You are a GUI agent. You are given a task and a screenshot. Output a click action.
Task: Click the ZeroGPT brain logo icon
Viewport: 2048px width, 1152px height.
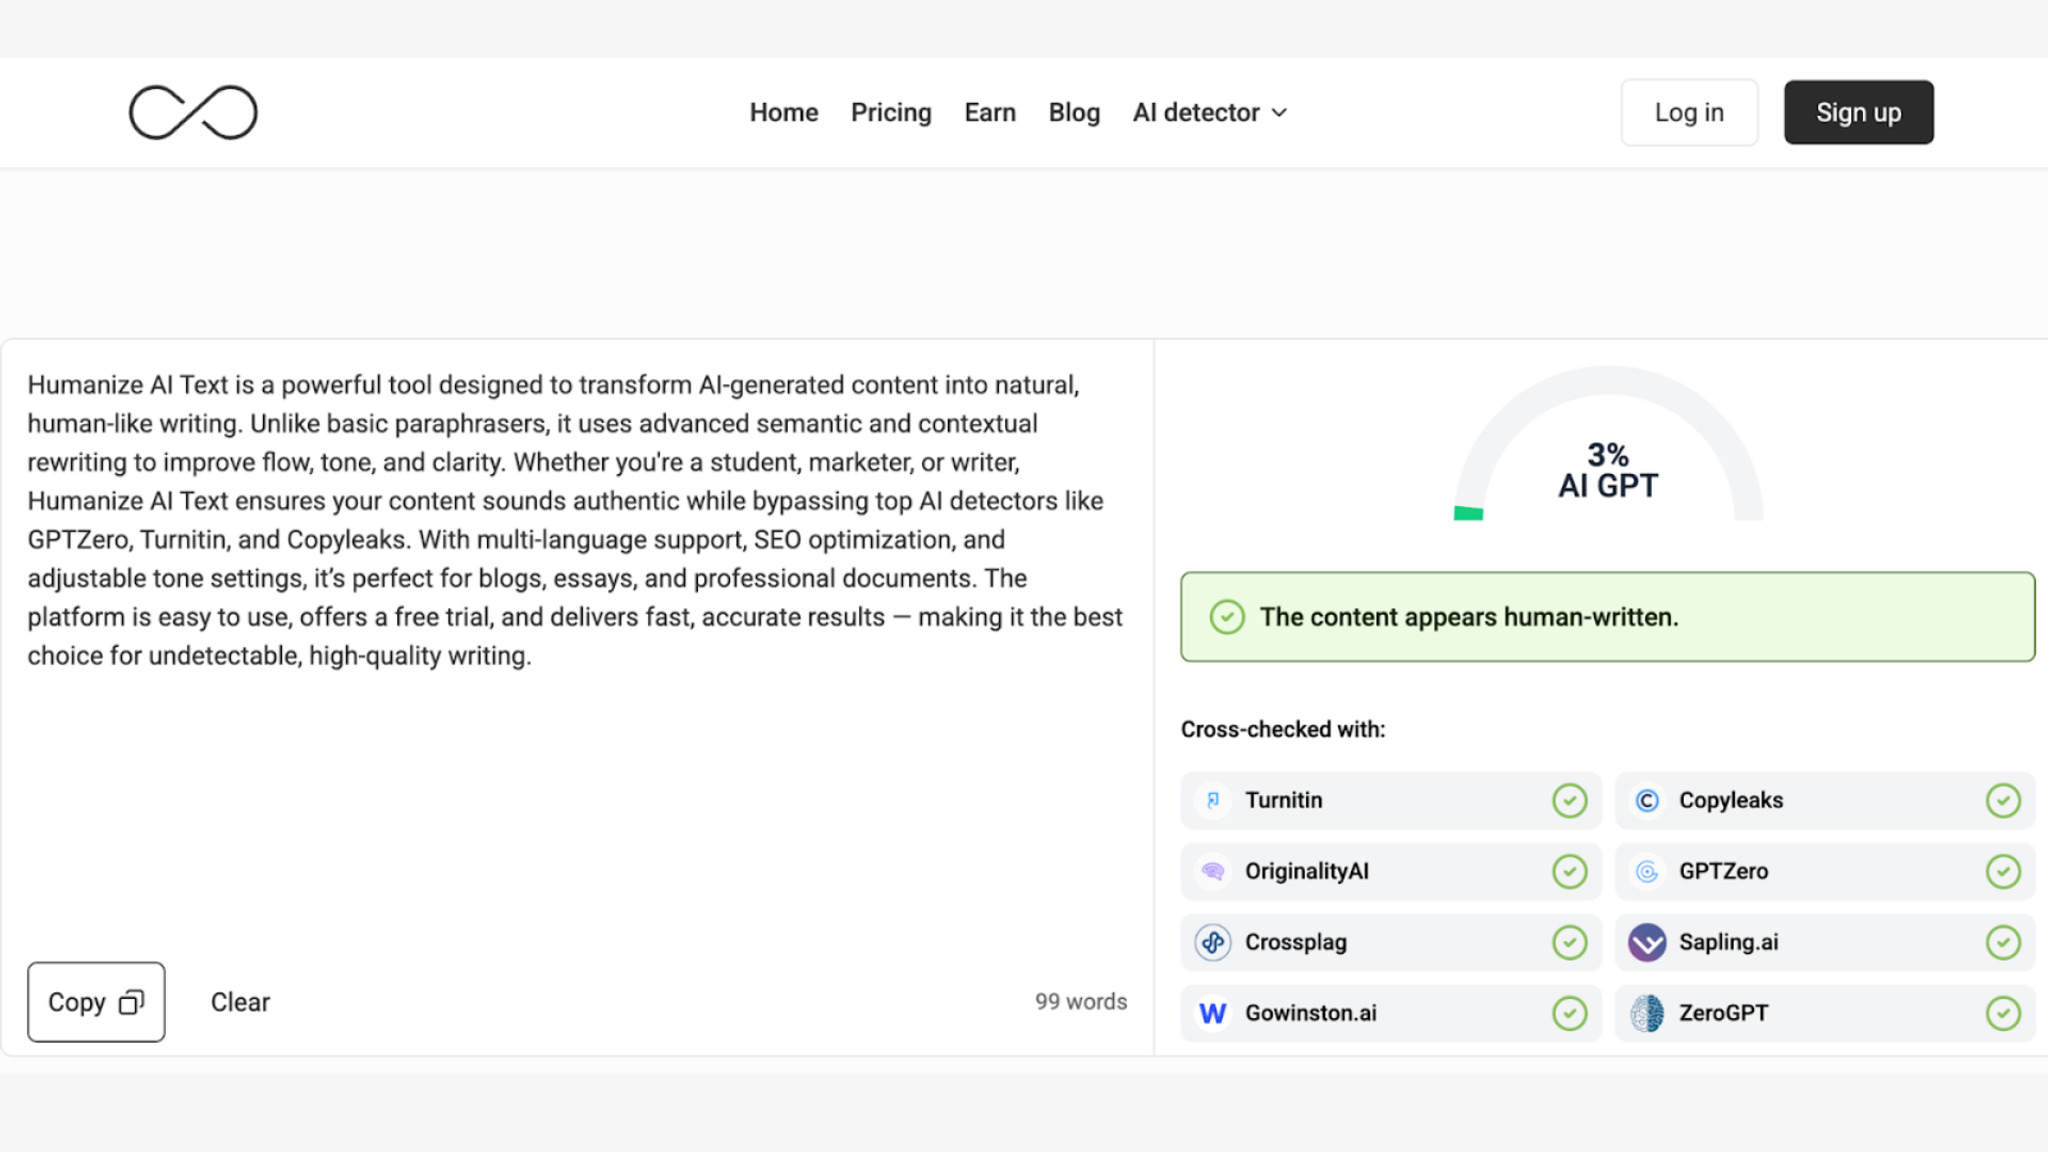pos(1647,1013)
